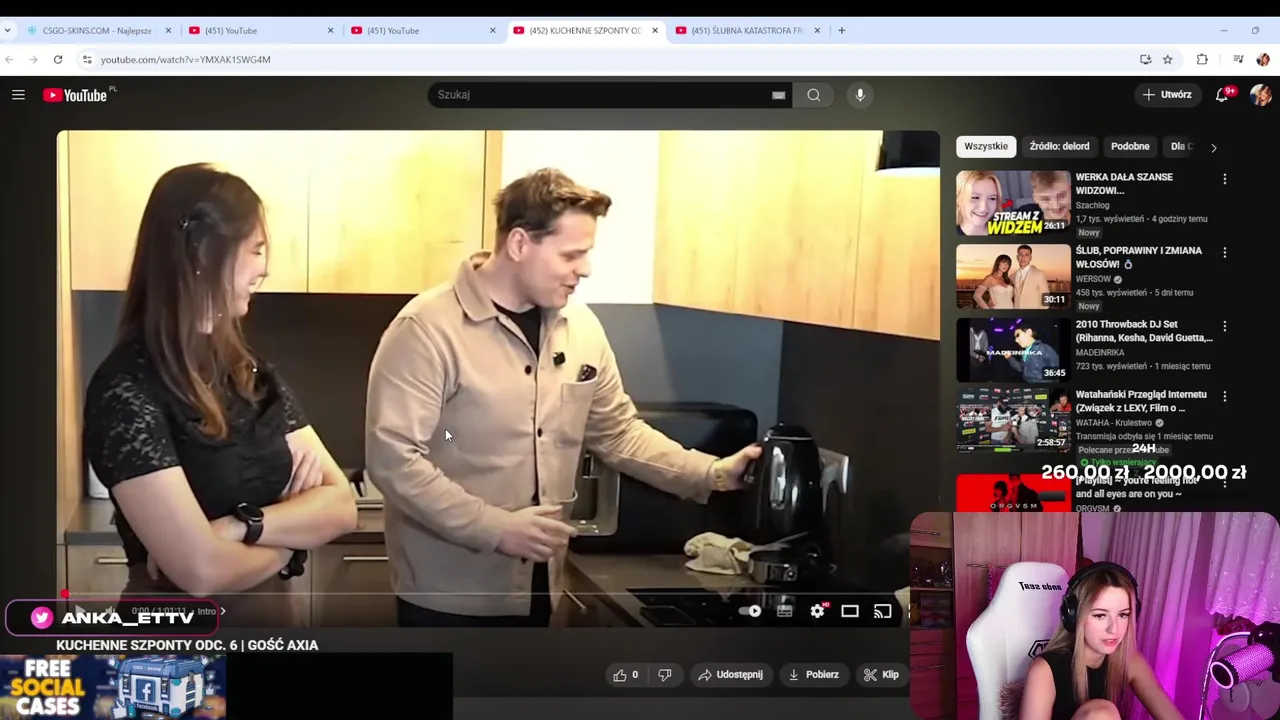View site information icon in address bar
Image resolution: width=1280 pixels, height=720 pixels.
(87, 59)
